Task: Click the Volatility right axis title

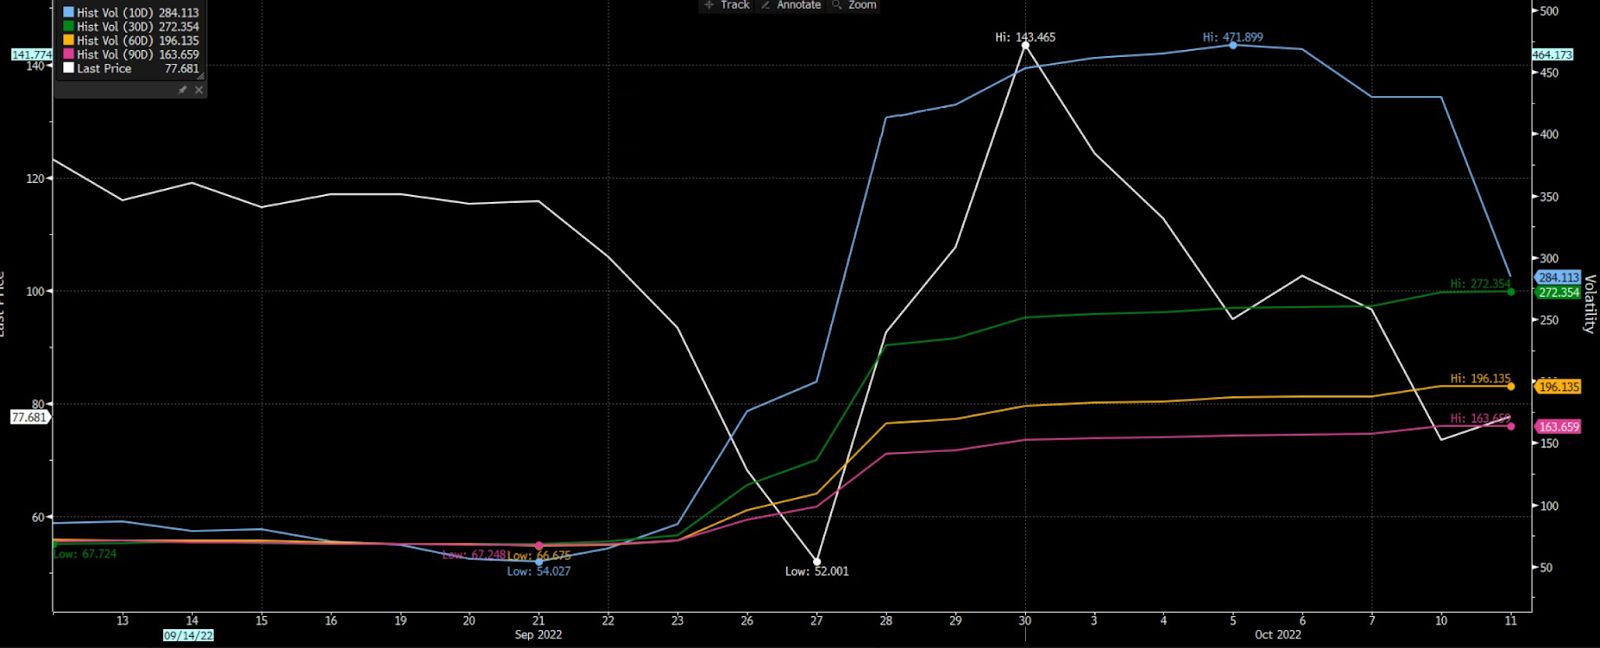Action: pos(1589,304)
